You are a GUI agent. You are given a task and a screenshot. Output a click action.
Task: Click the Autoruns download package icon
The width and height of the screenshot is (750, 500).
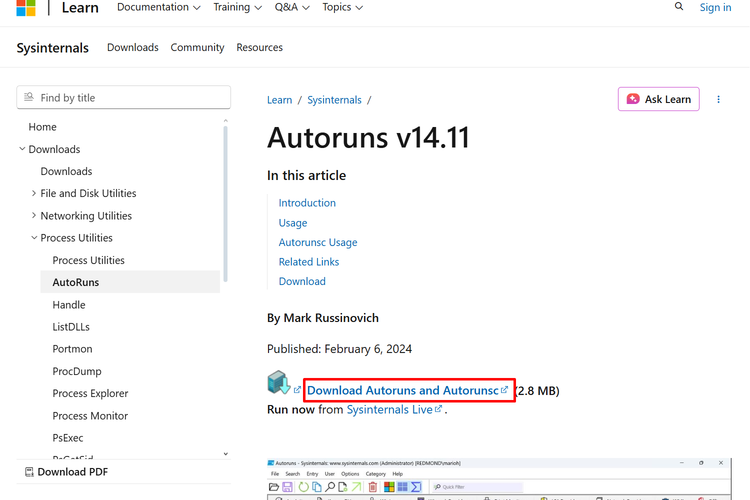(279, 384)
